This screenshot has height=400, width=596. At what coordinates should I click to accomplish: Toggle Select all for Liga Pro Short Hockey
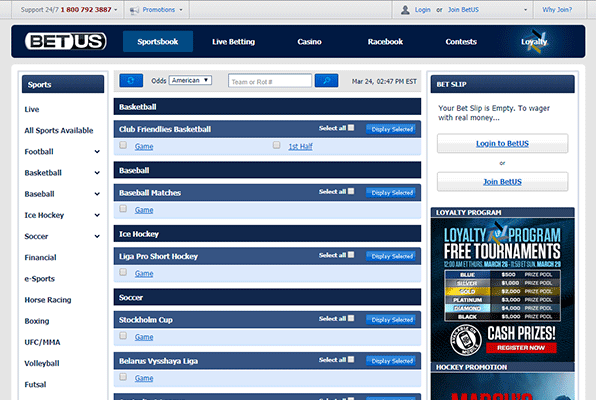[351, 255]
